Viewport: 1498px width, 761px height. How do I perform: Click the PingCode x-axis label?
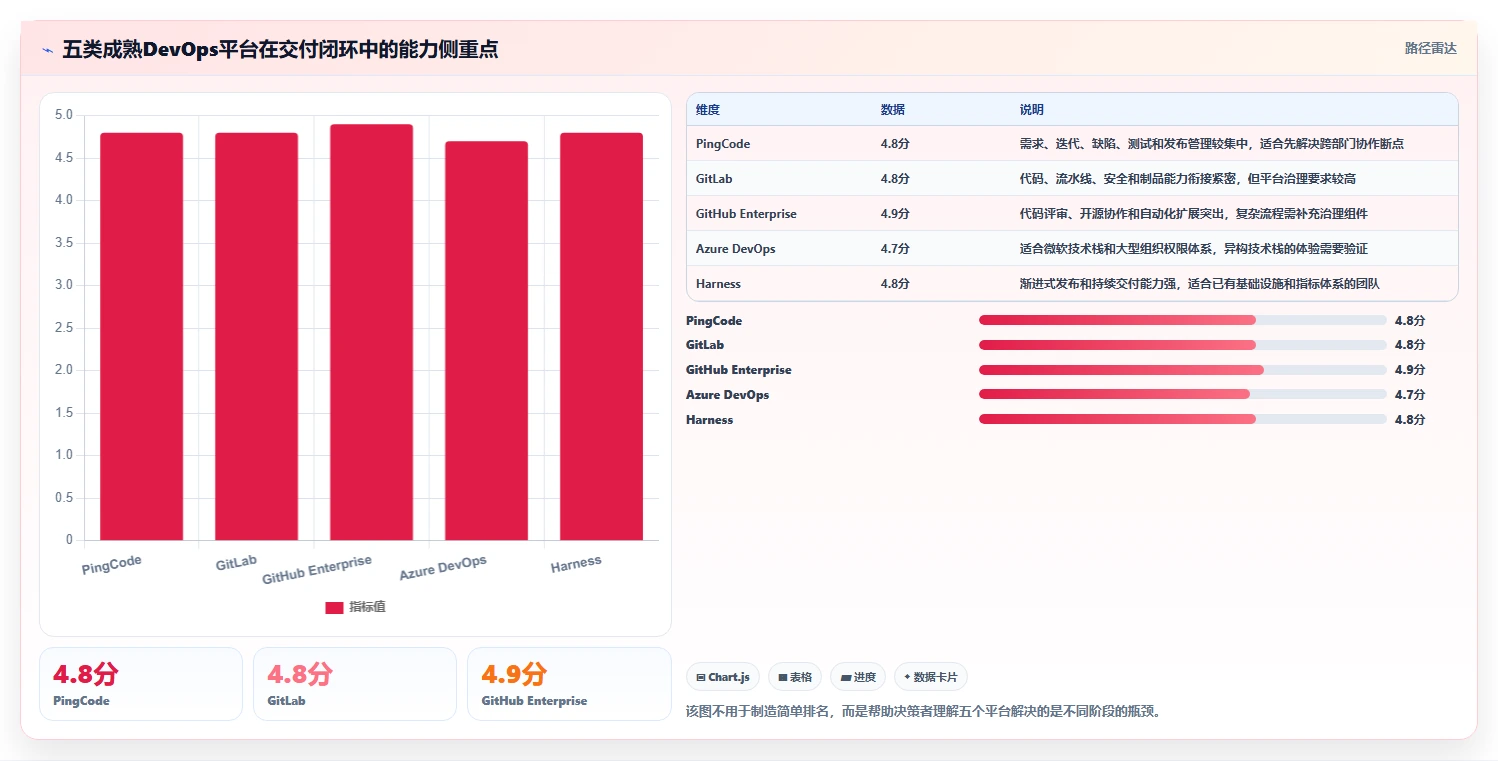click(x=112, y=565)
